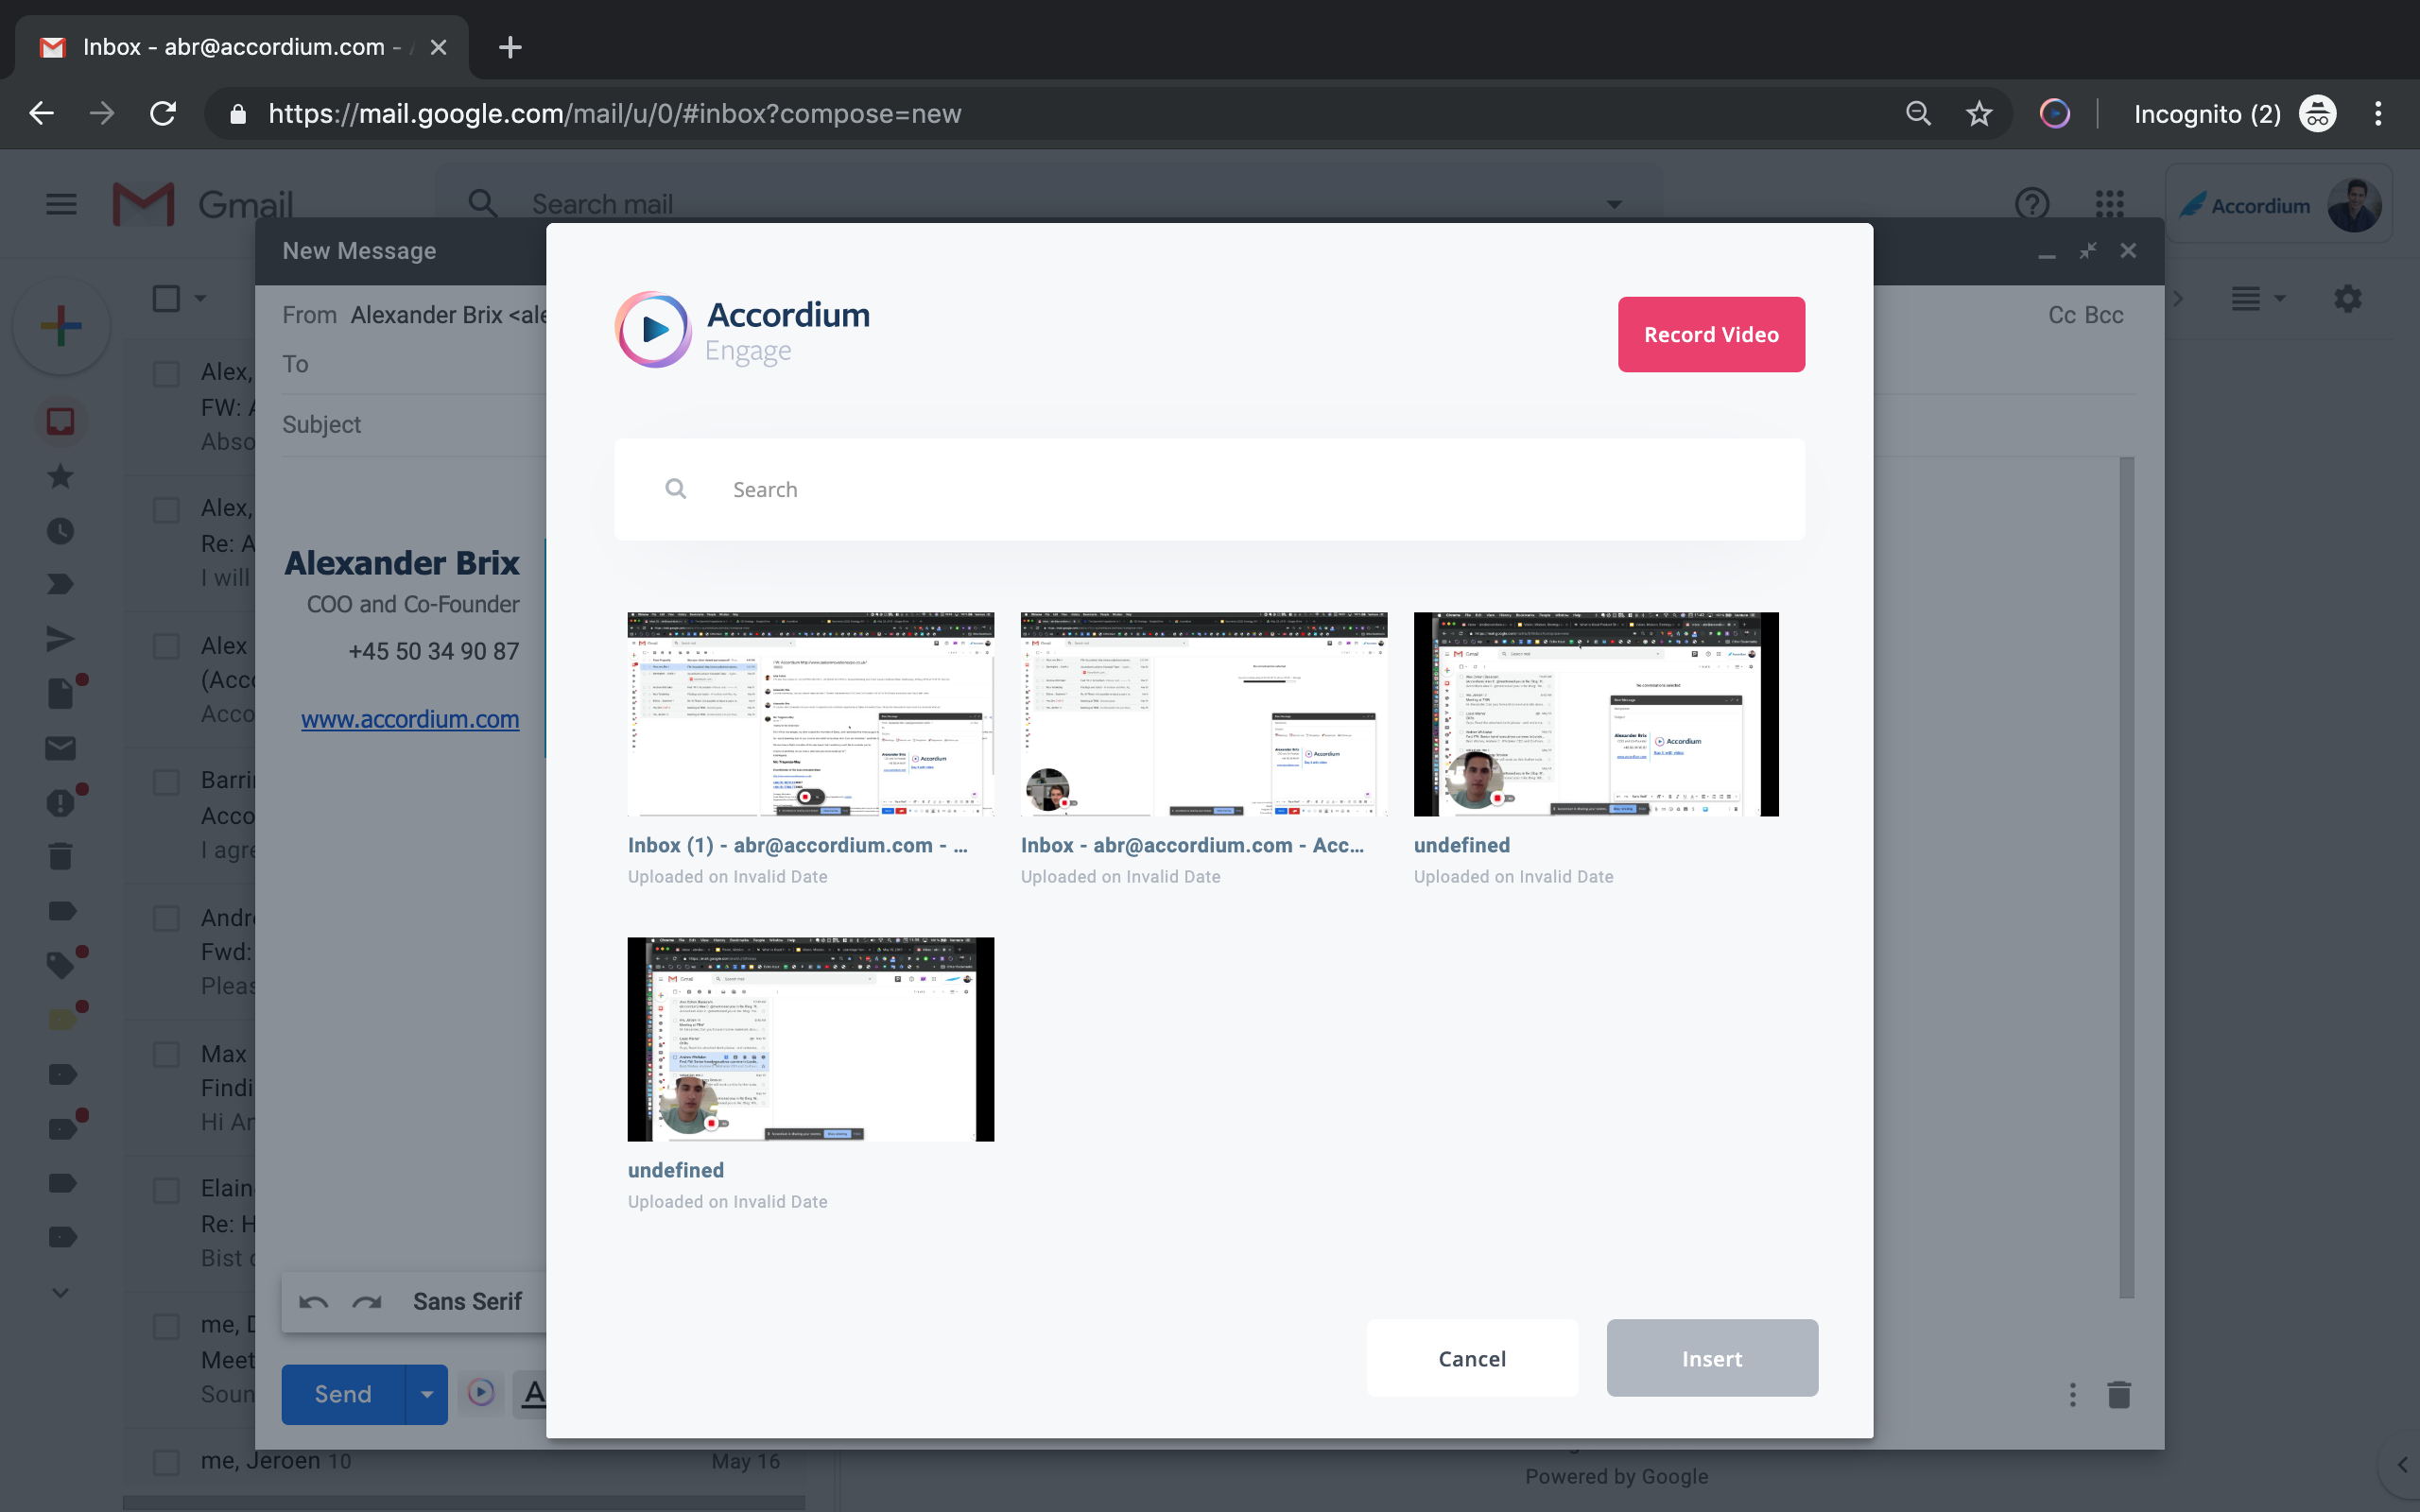Open the Sans Serif font dropdown
The height and width of the screenshot is (1512, 2420).
pyautogui.click(x=467, y=1302)
